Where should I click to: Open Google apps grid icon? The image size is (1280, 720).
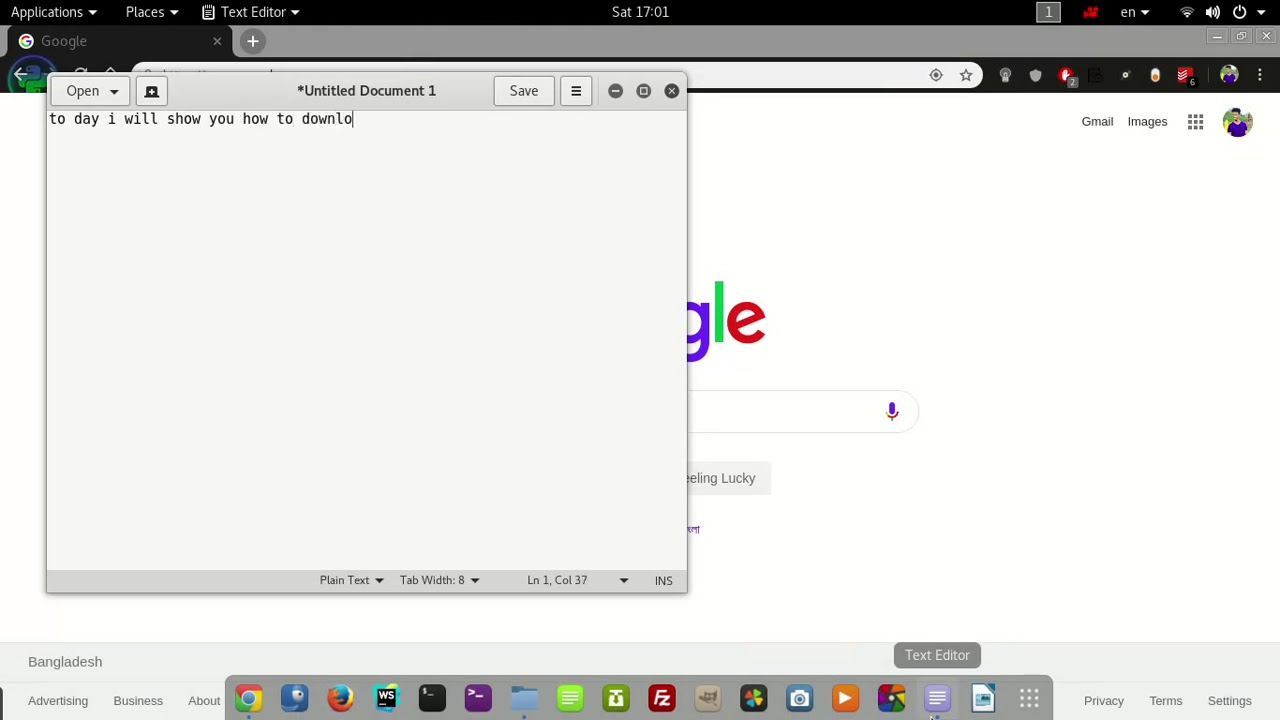tap(1195, 122)
